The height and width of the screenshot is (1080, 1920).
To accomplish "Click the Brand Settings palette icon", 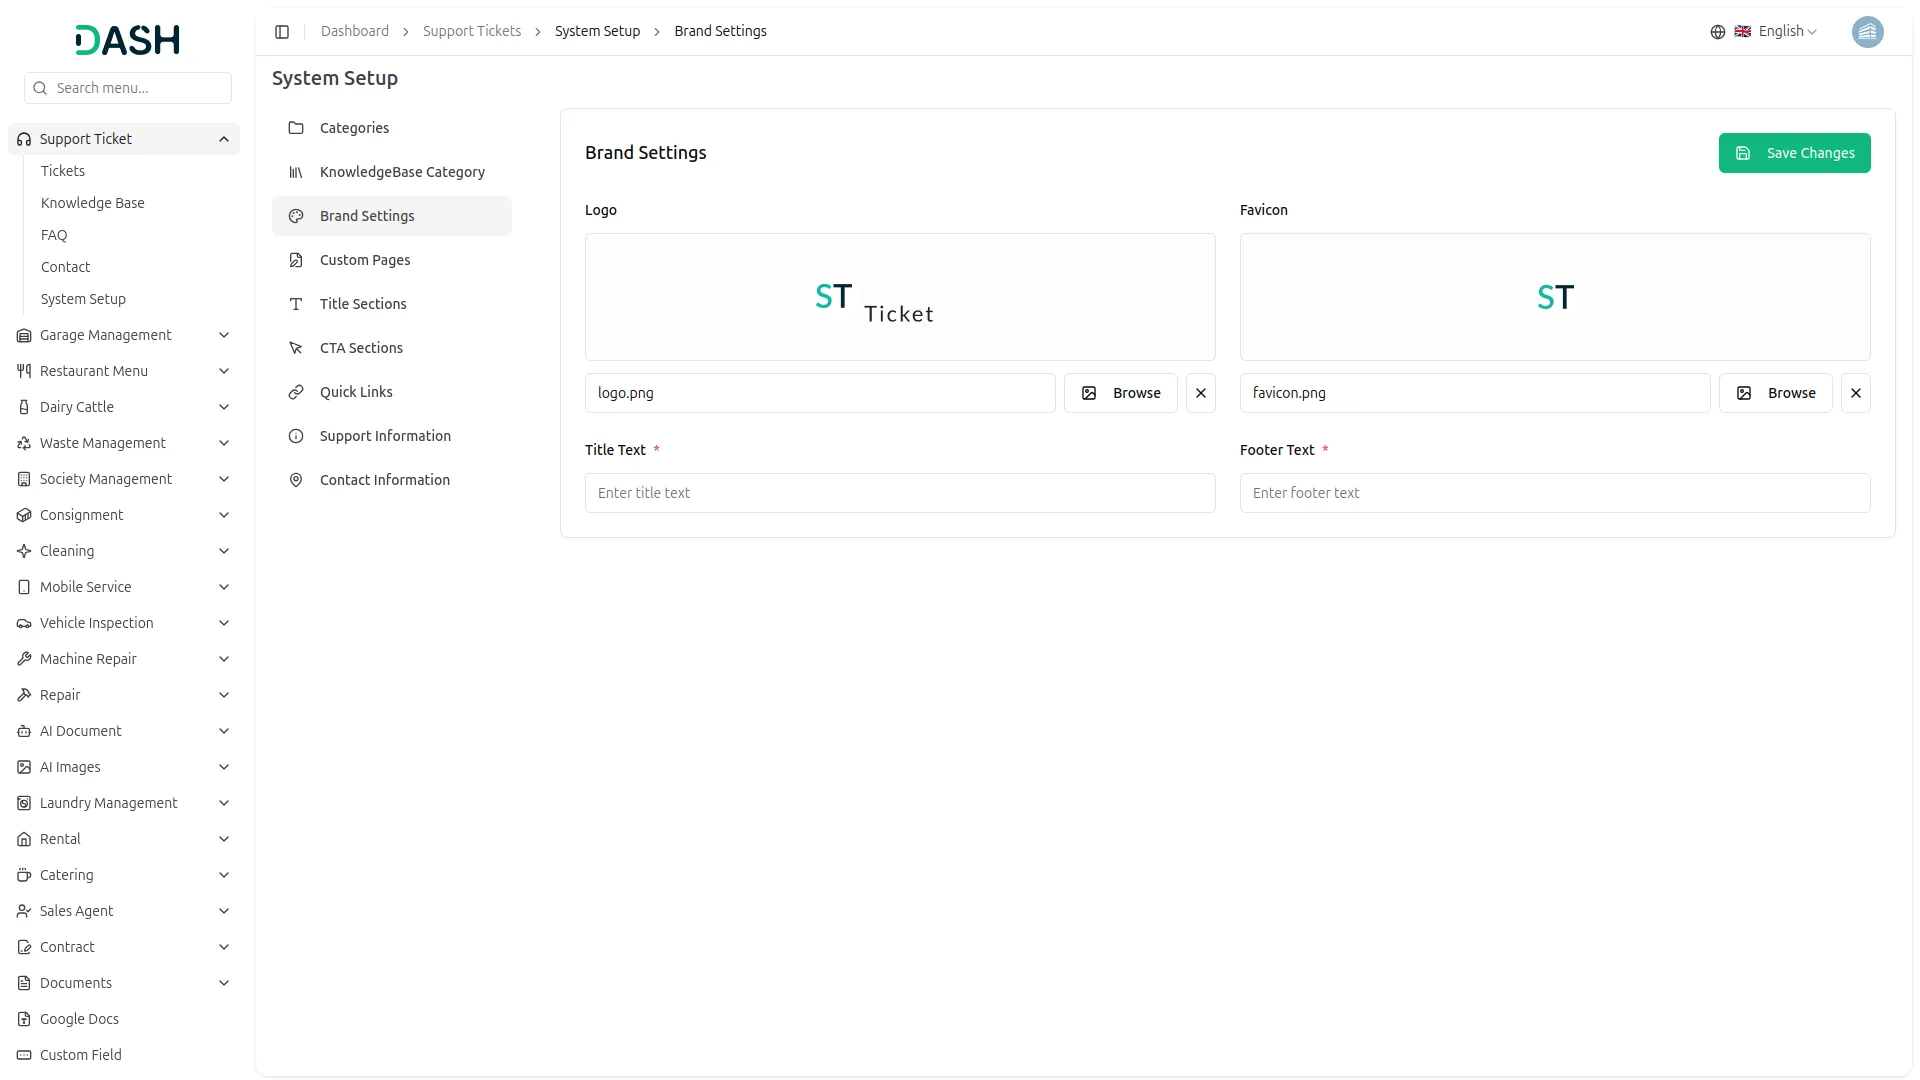I will (x=296, y=216).
